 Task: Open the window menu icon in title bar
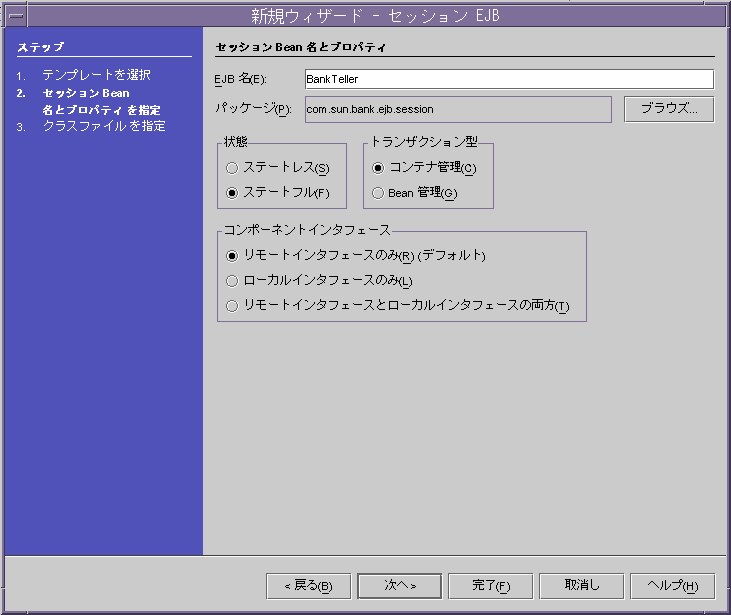[16, 16]
